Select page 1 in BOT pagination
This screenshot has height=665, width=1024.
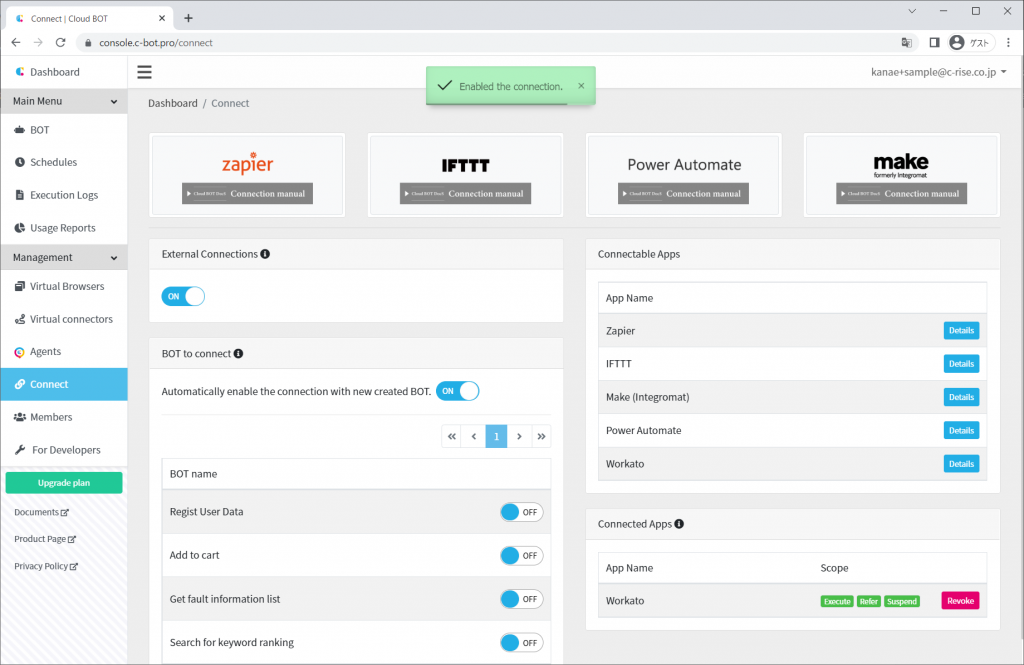(x=496, y=436)
